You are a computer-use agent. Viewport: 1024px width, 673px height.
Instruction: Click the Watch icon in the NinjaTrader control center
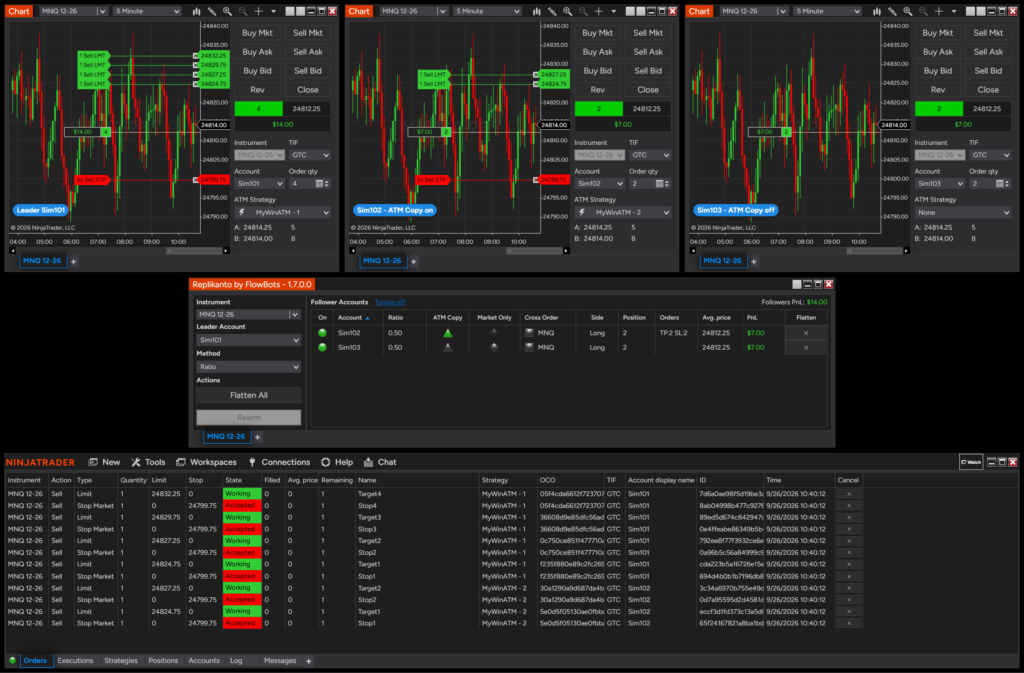tap(970, 462)
